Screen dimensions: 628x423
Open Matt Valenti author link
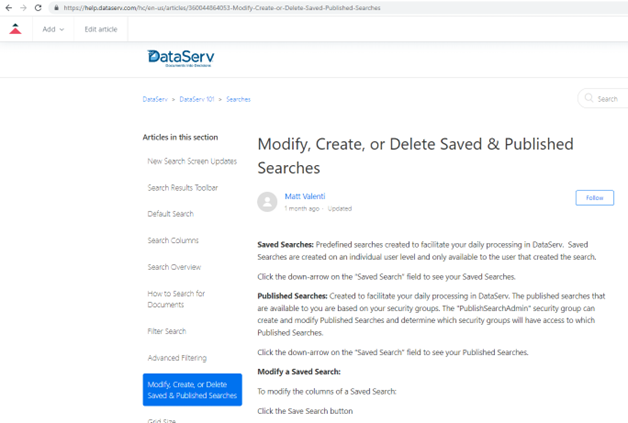[x=305, y=196]
